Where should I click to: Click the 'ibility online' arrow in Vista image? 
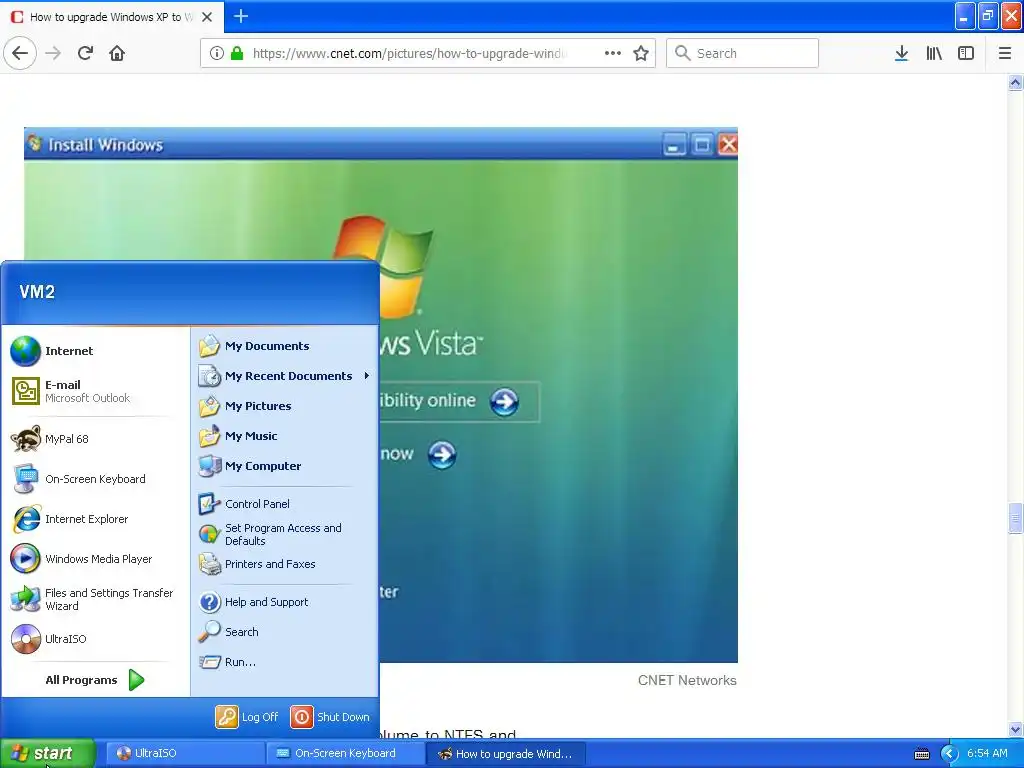pyautogui.click(x=504, y=402)
